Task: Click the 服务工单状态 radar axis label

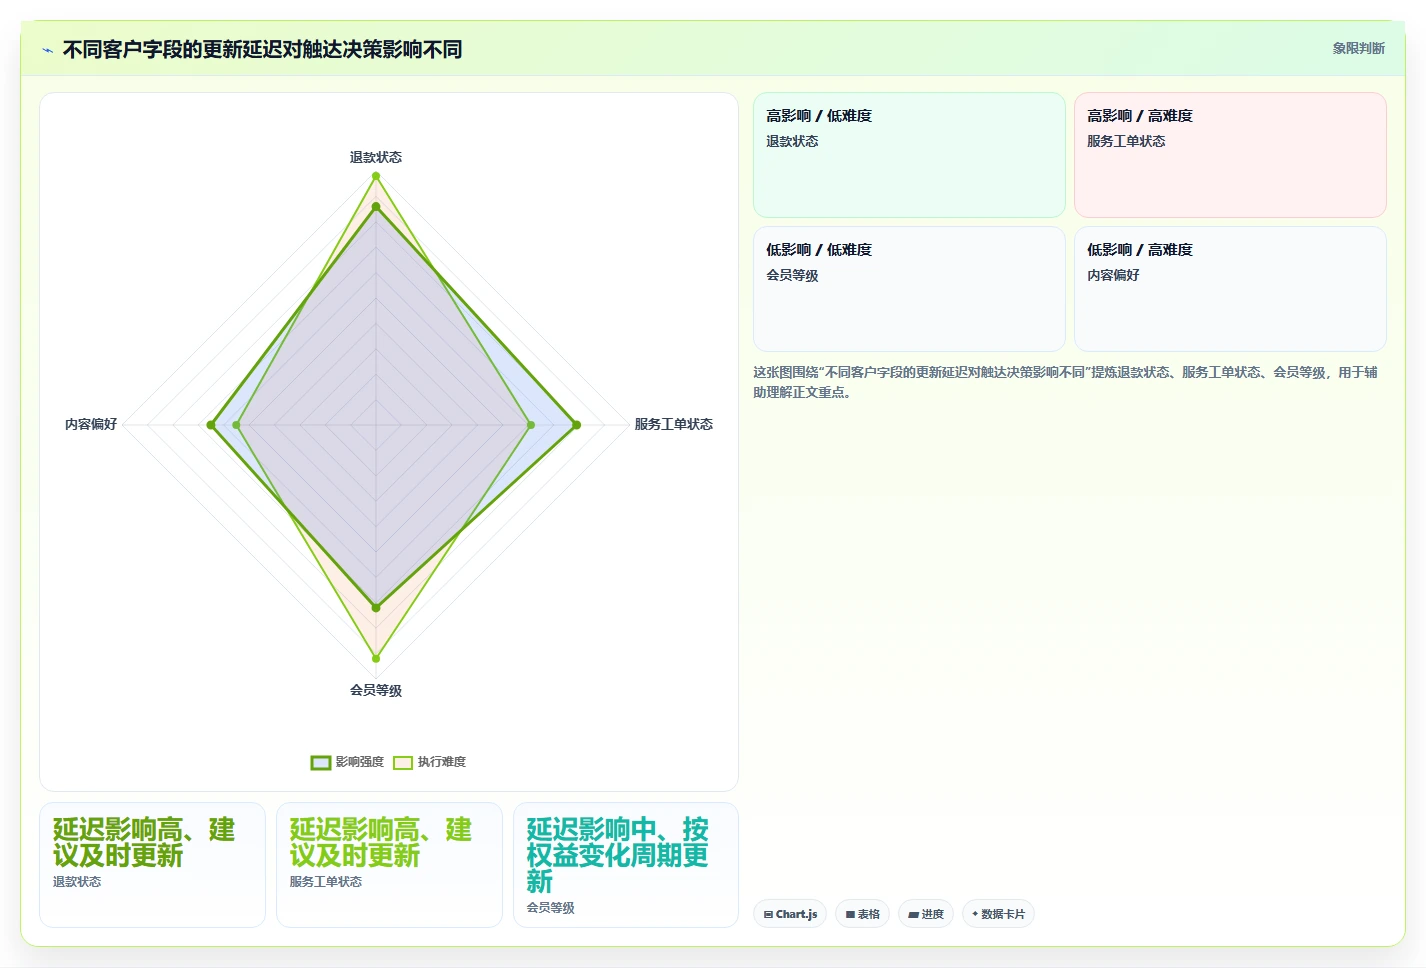Action: click(x=674, y=424)
